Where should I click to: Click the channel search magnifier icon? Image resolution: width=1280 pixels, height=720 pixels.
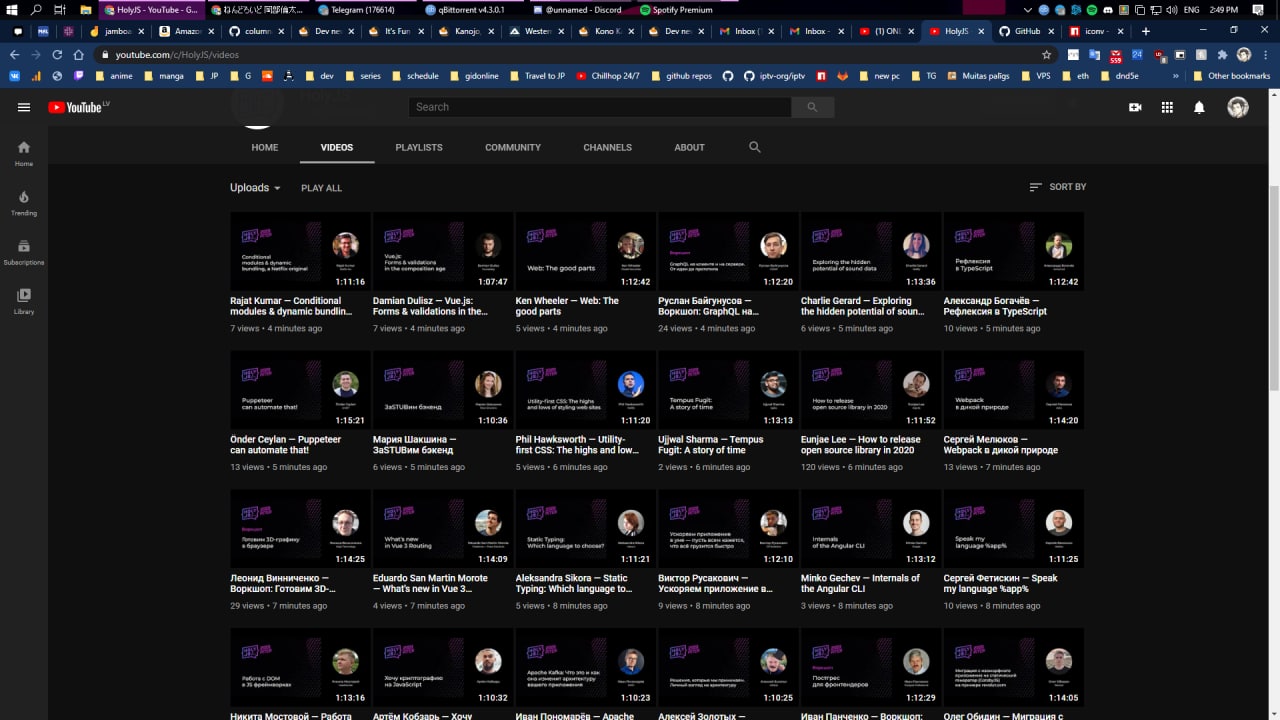click(755, 147)
